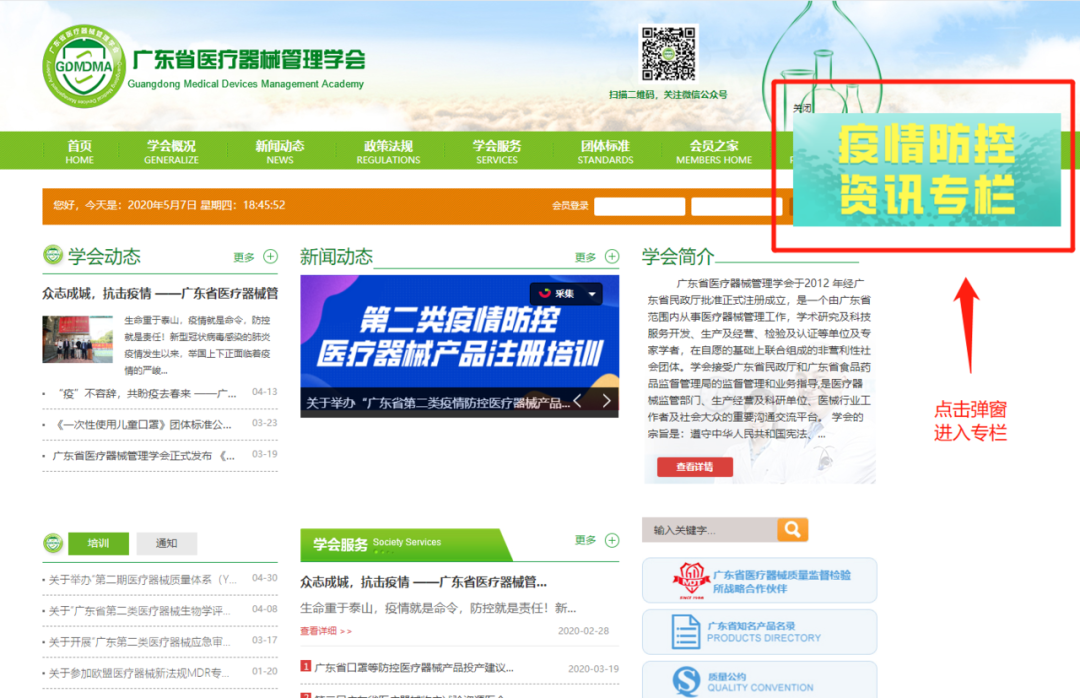Screen dimensions: 1080x698
Task: Open the 政策法规 REGULATIONS menu
Action: [x=388, y=151]
